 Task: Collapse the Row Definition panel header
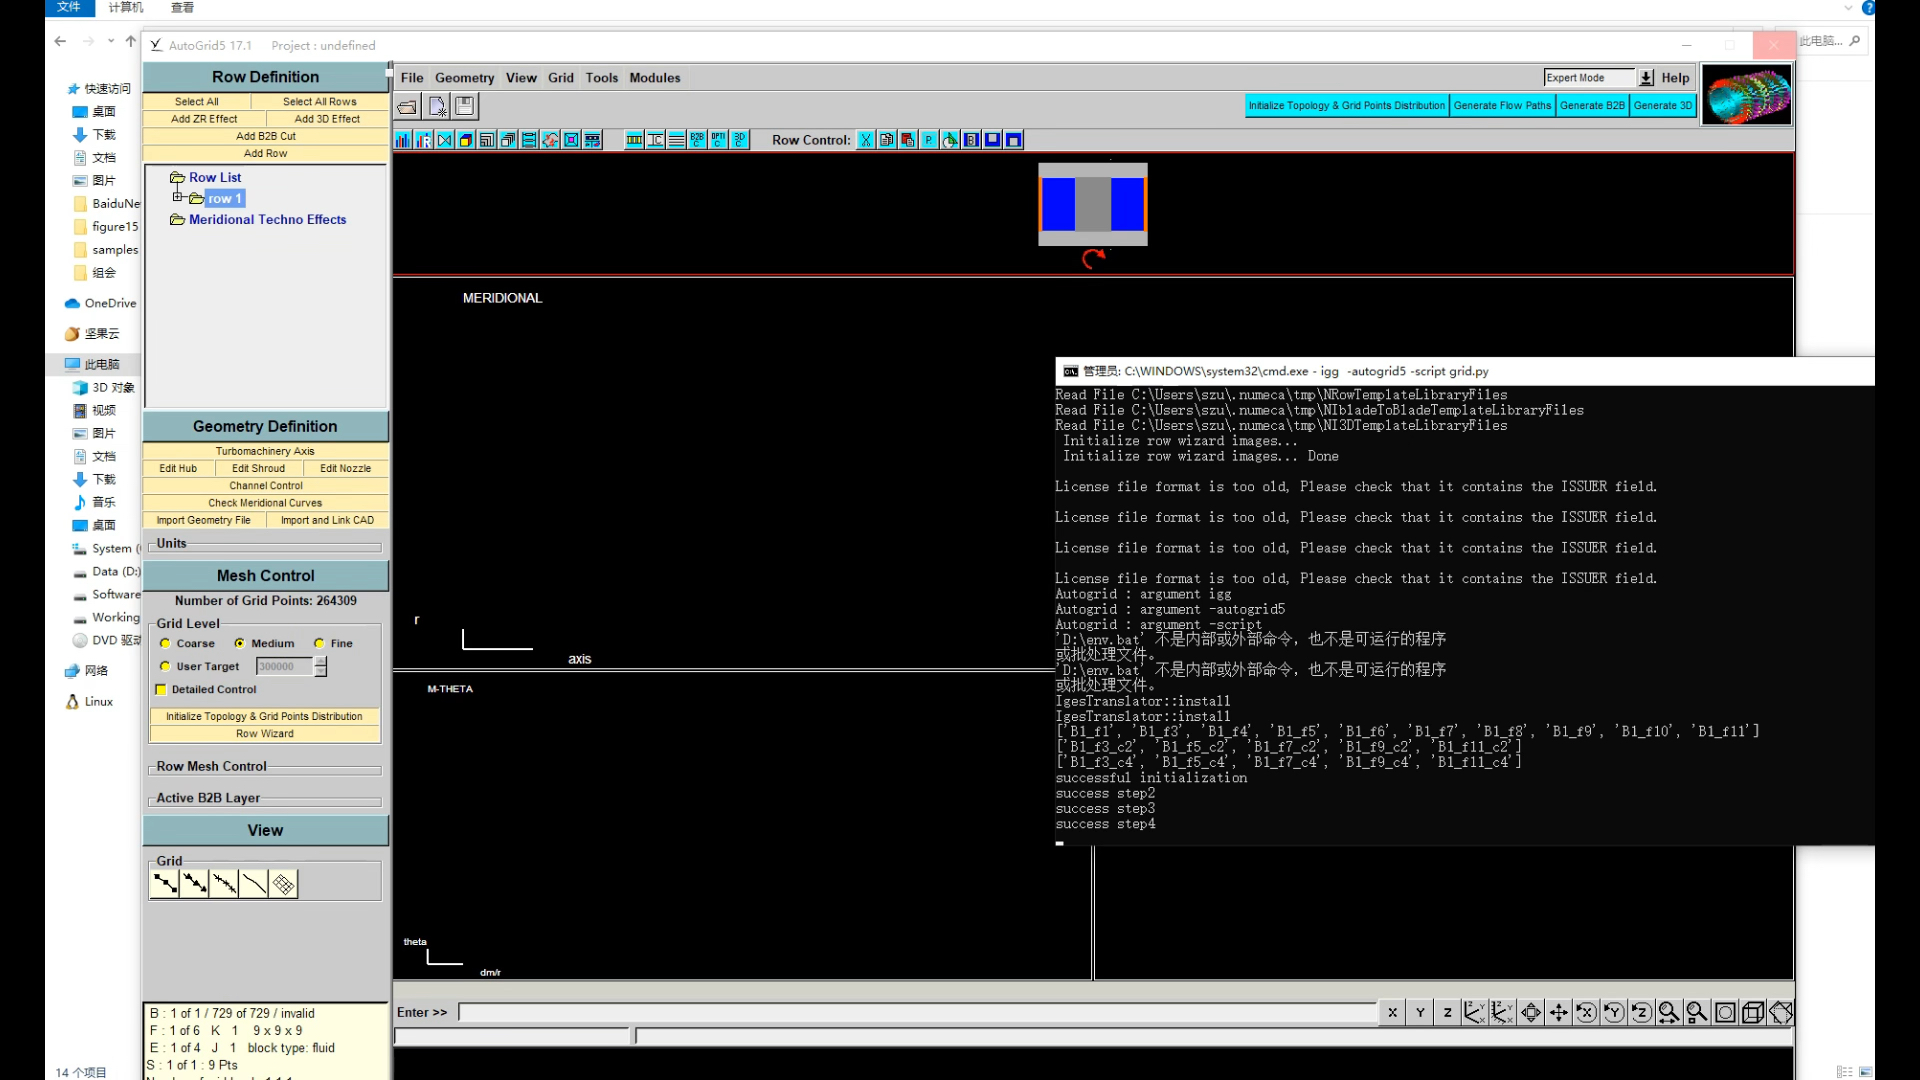(x=265, y=77)
